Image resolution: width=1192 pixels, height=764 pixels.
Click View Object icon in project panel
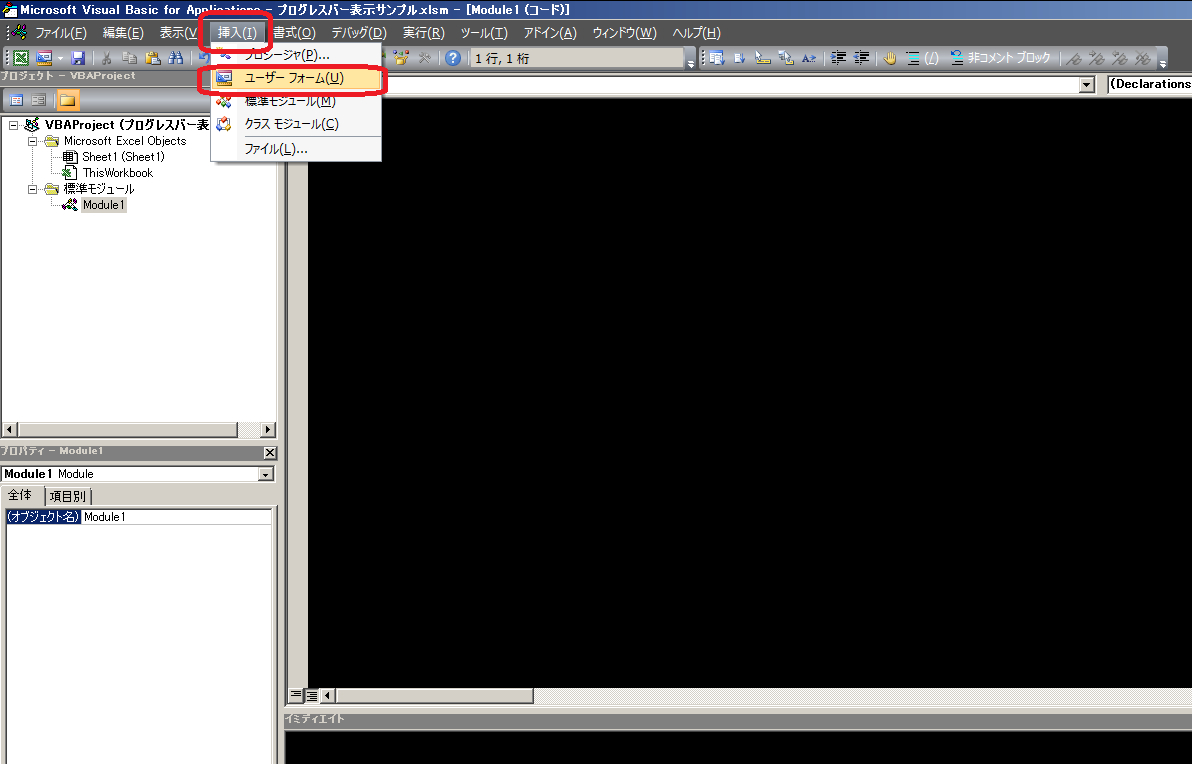pyautogui.click(x=40, y=100)
